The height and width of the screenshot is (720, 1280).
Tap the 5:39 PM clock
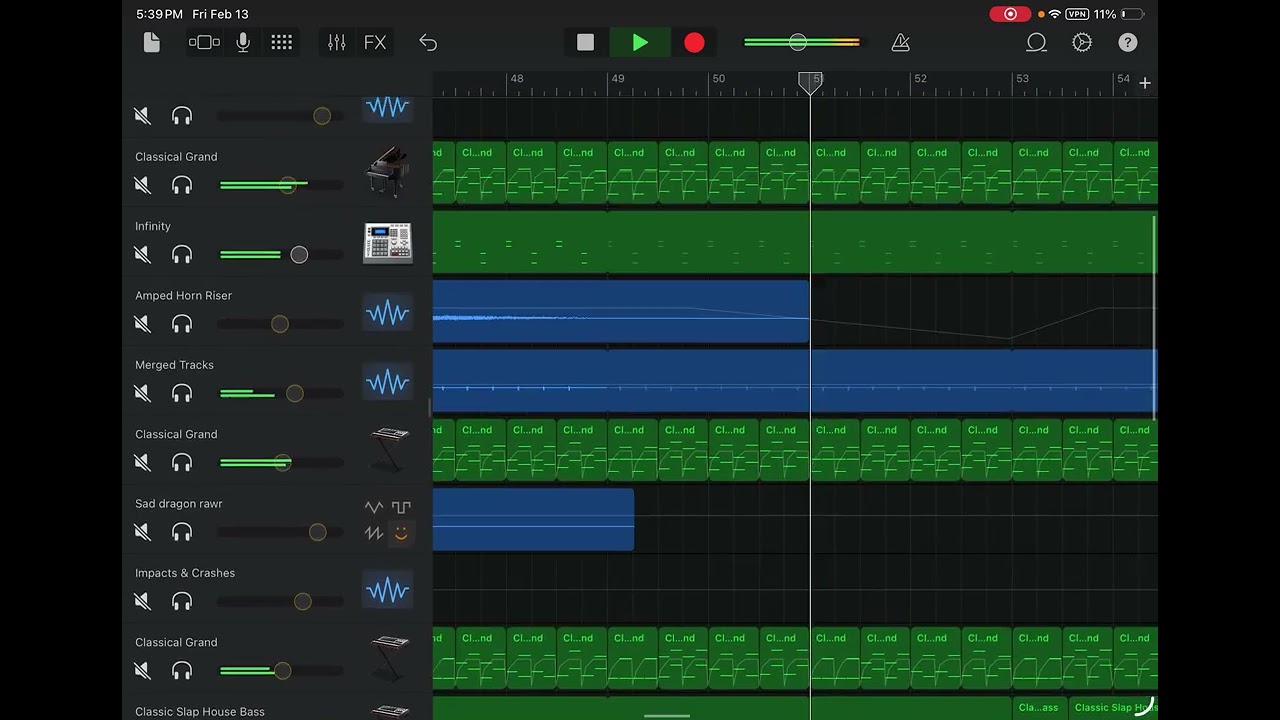(159, 14)
